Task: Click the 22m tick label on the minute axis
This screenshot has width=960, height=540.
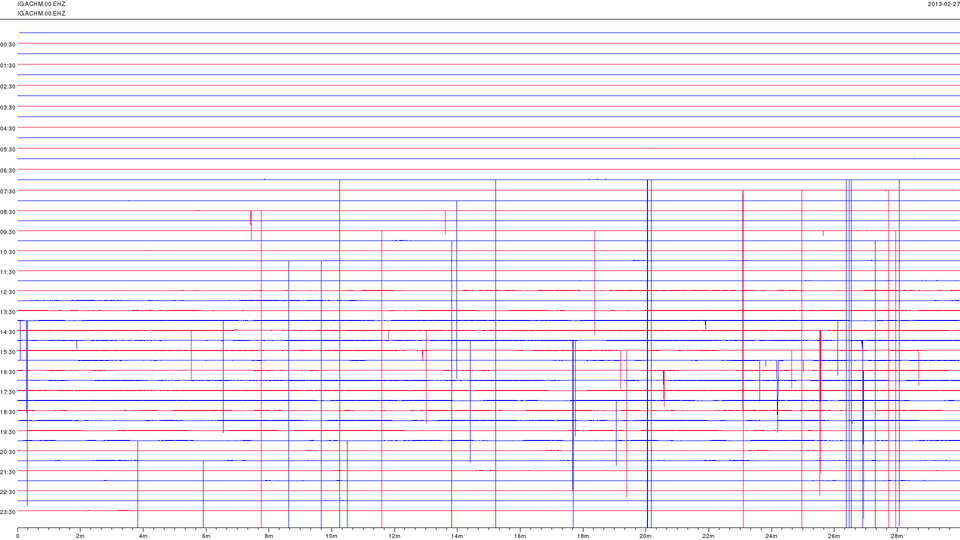Action: tap(708, 536)
